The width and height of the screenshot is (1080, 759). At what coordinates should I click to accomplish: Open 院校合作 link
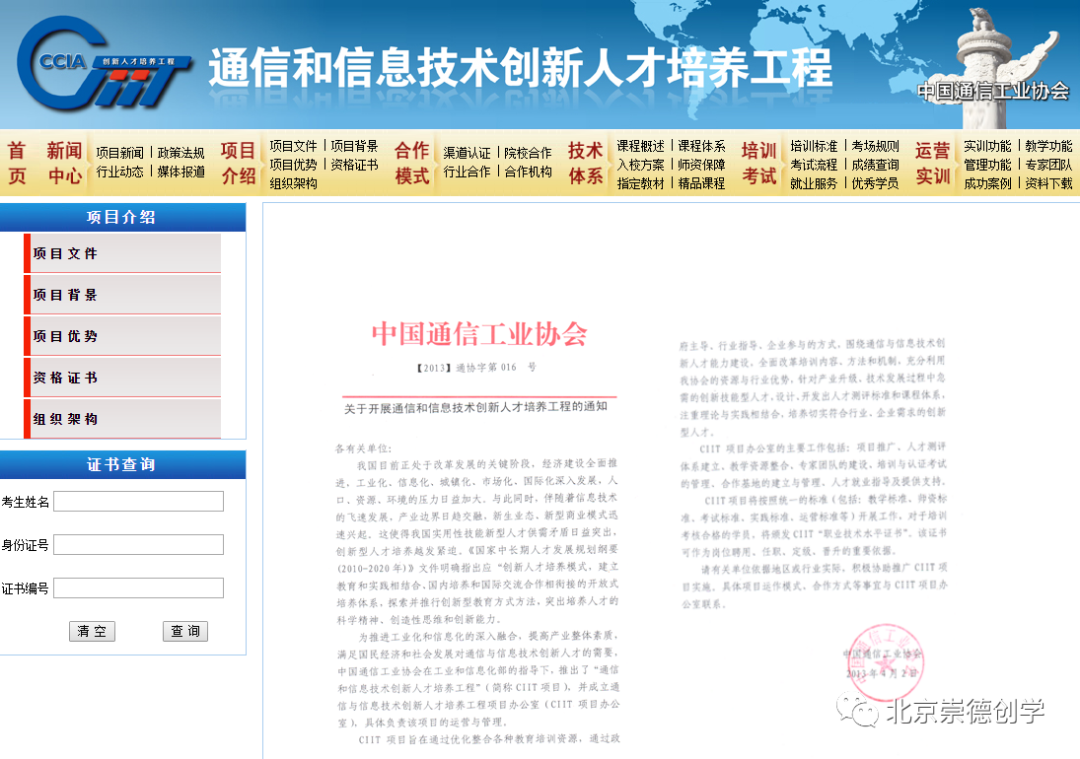(x=528, y=153)
